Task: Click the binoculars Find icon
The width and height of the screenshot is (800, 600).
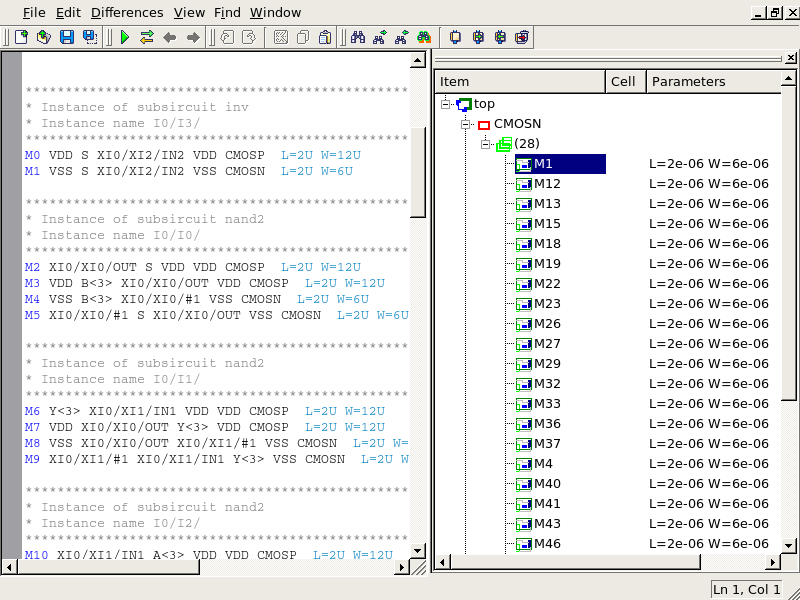Action: [357, 37]
